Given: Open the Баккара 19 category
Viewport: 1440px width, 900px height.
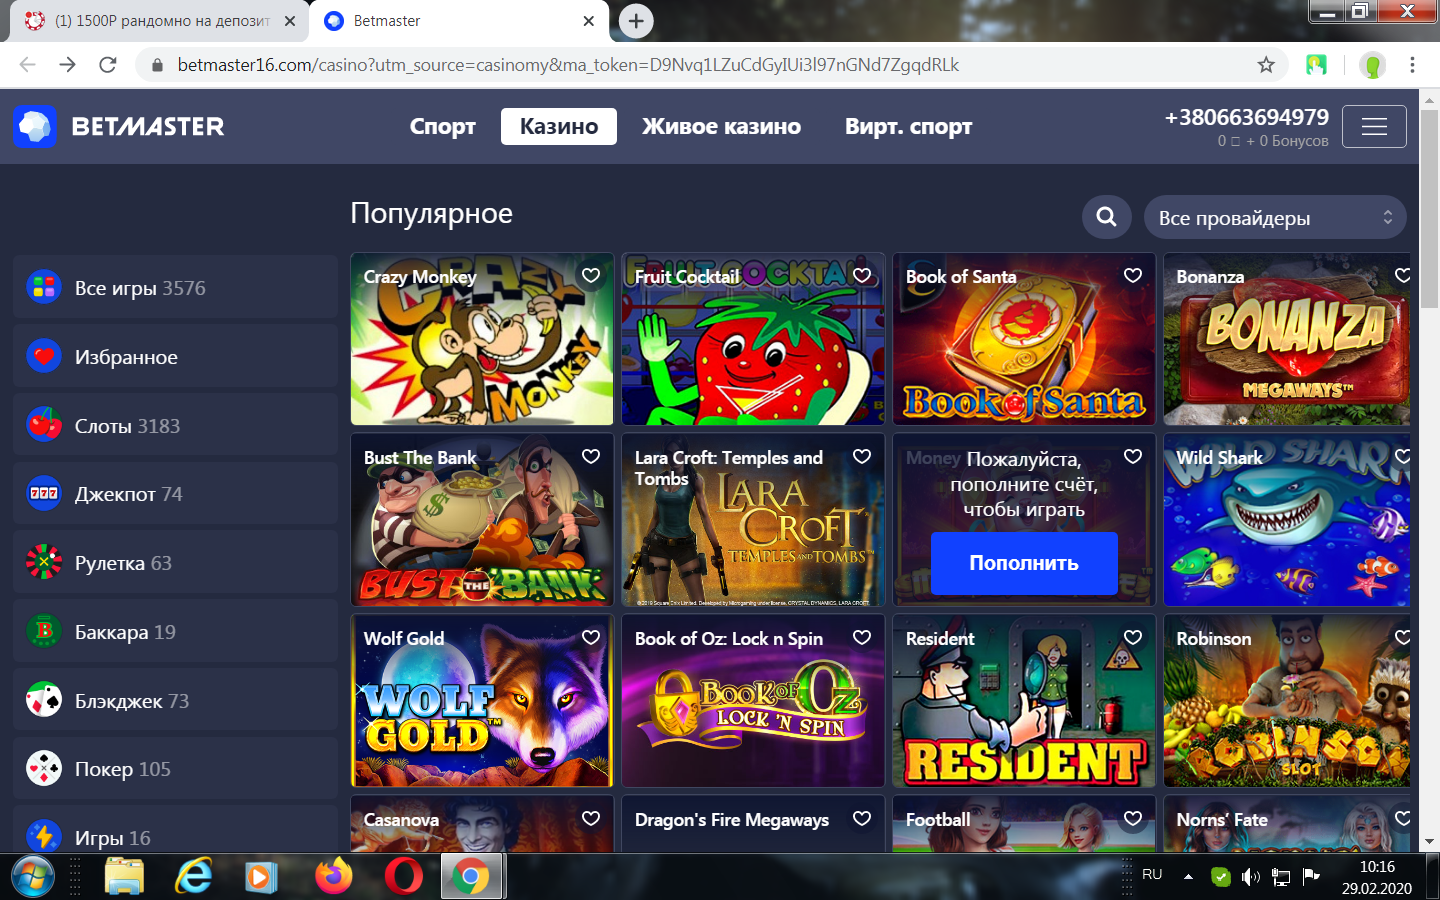Looking at the screenshot, I should coord(176,632).
